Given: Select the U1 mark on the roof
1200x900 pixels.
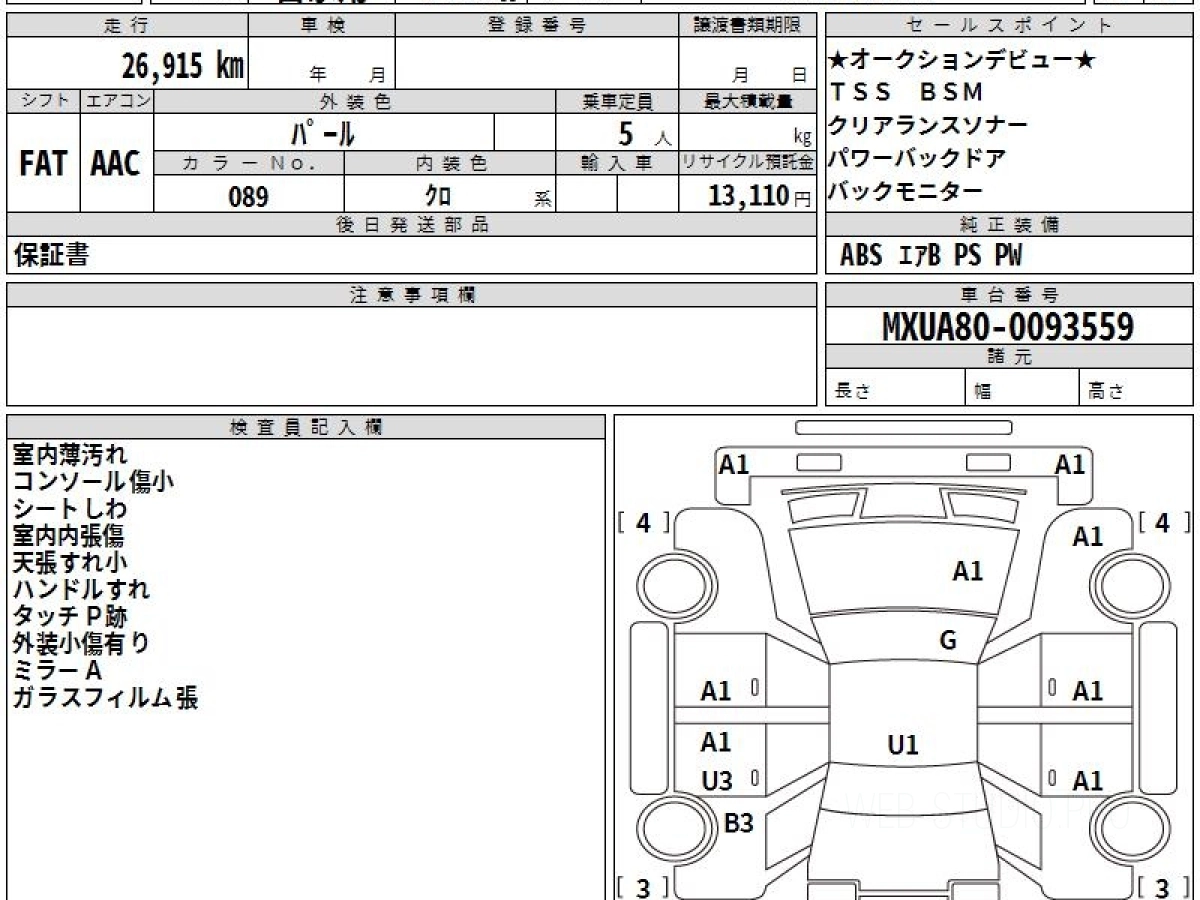Looking at the screenshot, I should pyautogui.click(x=903, y=745).
